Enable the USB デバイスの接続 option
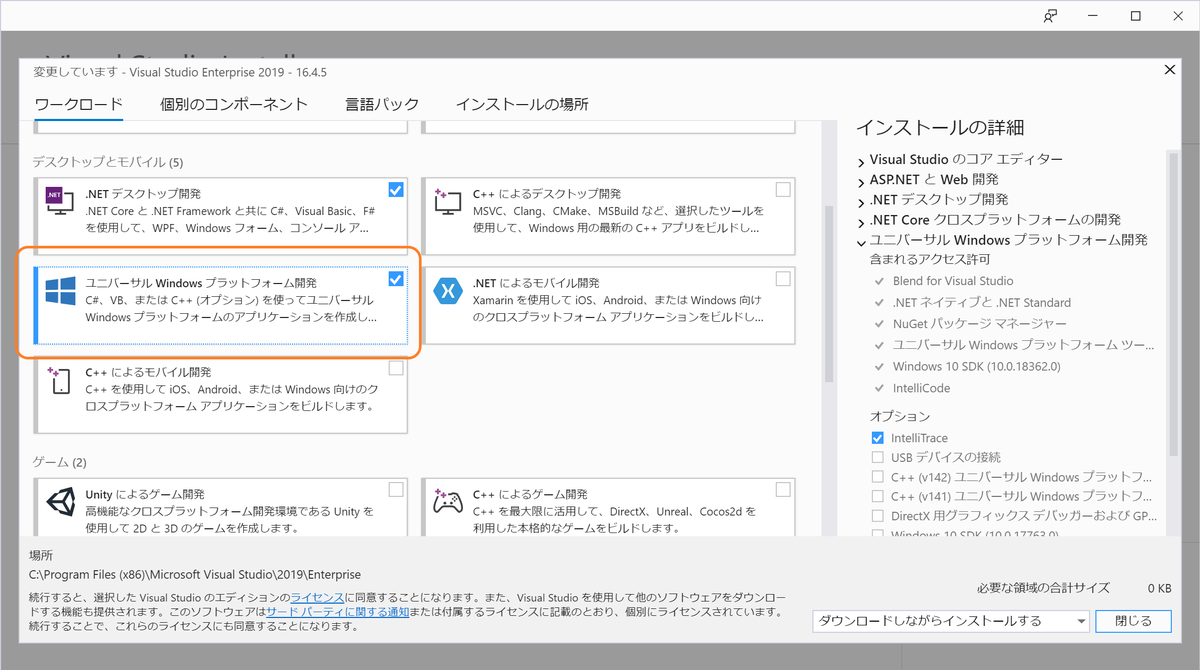Image resolution: width=1200 pixels, height=670 pixels. click(878, 457)
